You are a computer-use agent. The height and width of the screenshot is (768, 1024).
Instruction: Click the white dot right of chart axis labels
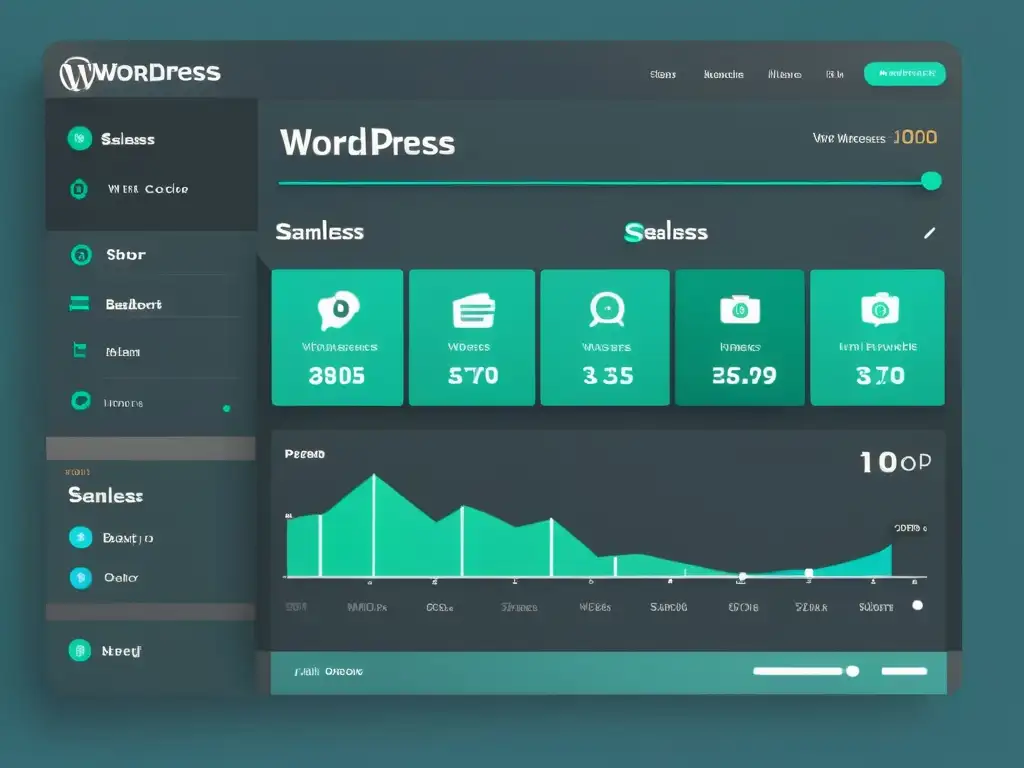tap(918, 605)
